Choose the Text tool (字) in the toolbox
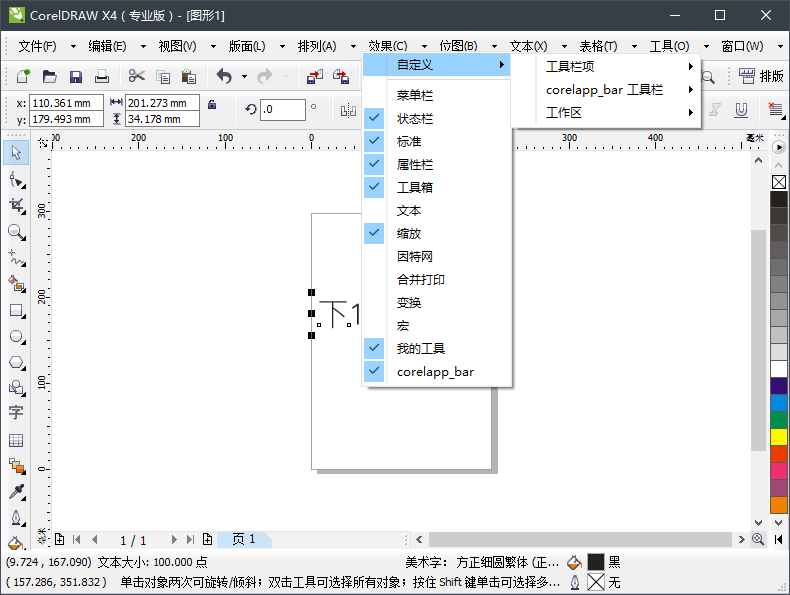 click(16, 413)
